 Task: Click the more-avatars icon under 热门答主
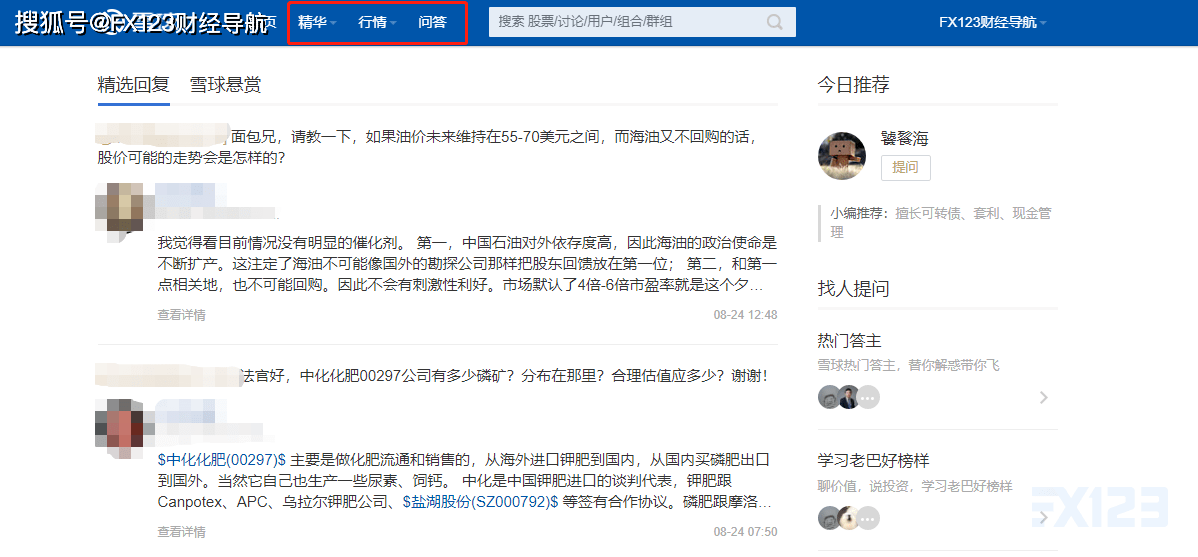[868, 397]
